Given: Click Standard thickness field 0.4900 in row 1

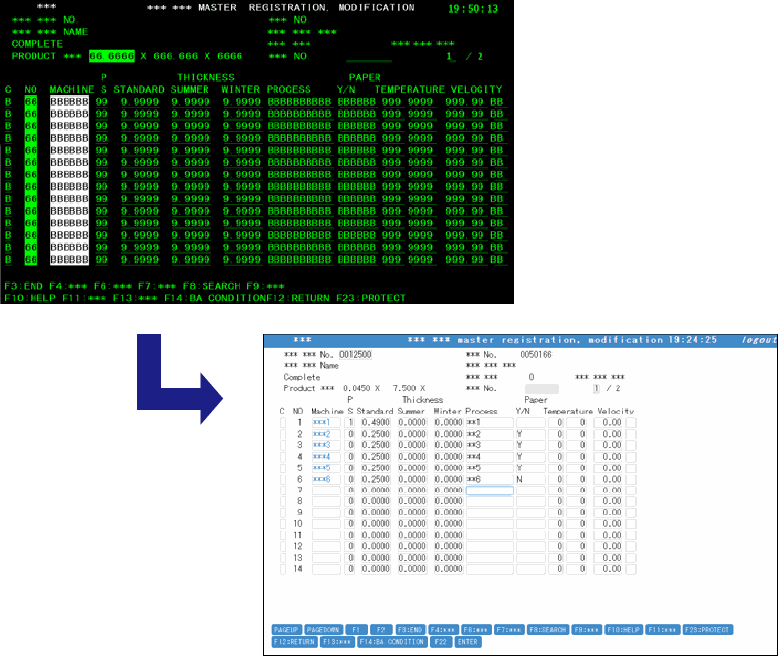Looking at the screenshot, I should [x=376, y=422].
